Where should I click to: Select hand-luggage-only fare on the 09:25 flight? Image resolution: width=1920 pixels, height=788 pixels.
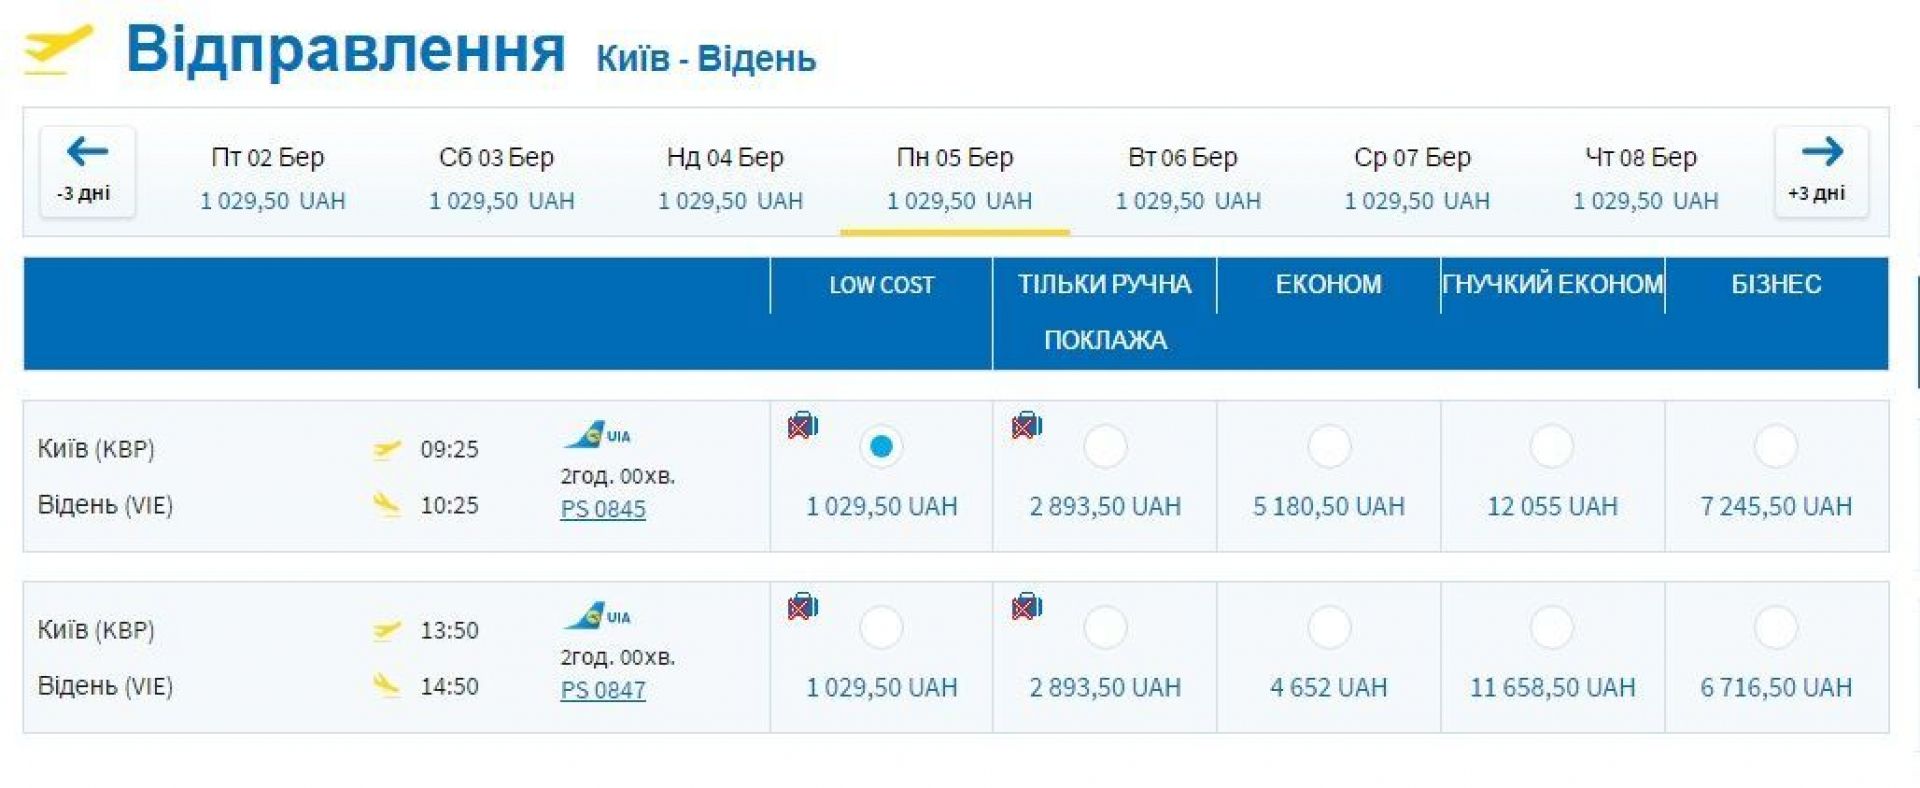[1105, 447]
